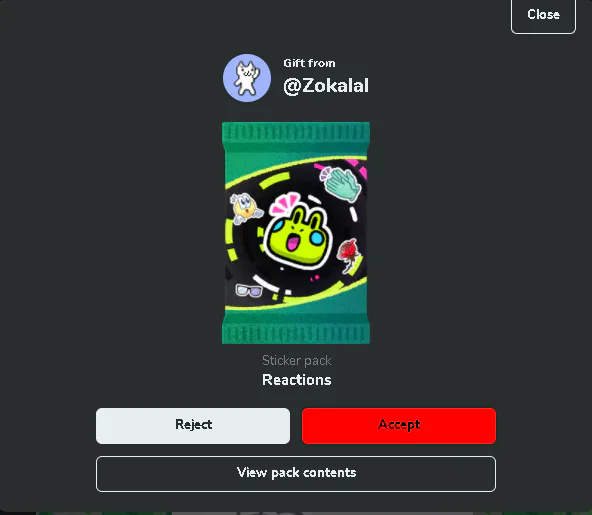Close the gift dialog

(x=543, y=15)
